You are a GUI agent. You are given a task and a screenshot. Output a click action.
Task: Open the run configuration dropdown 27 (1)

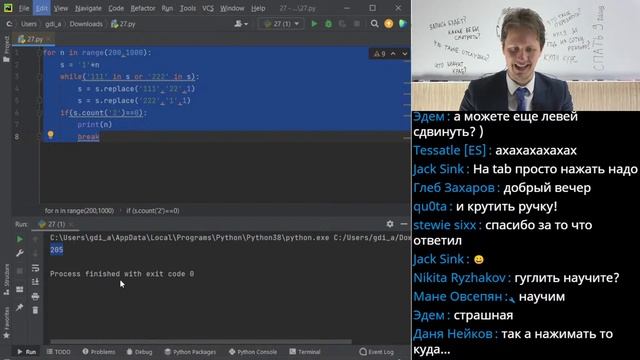[x=281, y=24]
